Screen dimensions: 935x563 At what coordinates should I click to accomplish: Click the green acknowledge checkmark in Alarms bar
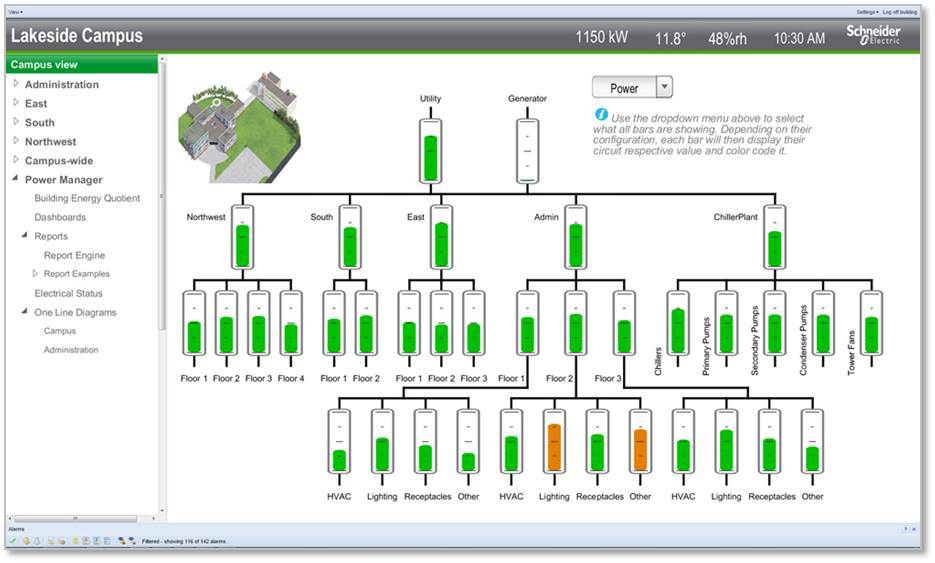pyautogui.click(x=12, y=541)
